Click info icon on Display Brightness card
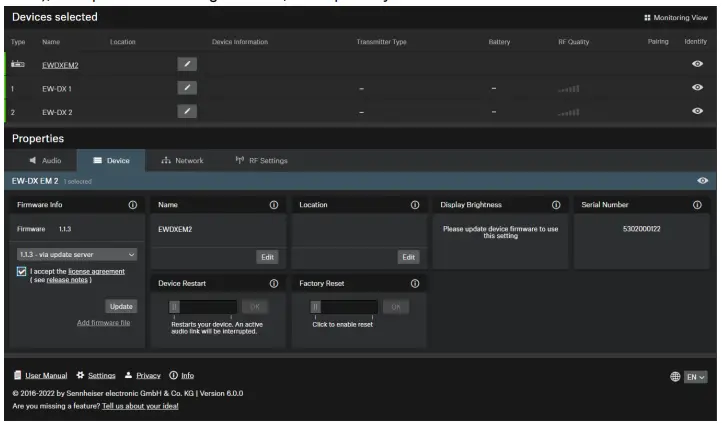 [x=556, y=205]
